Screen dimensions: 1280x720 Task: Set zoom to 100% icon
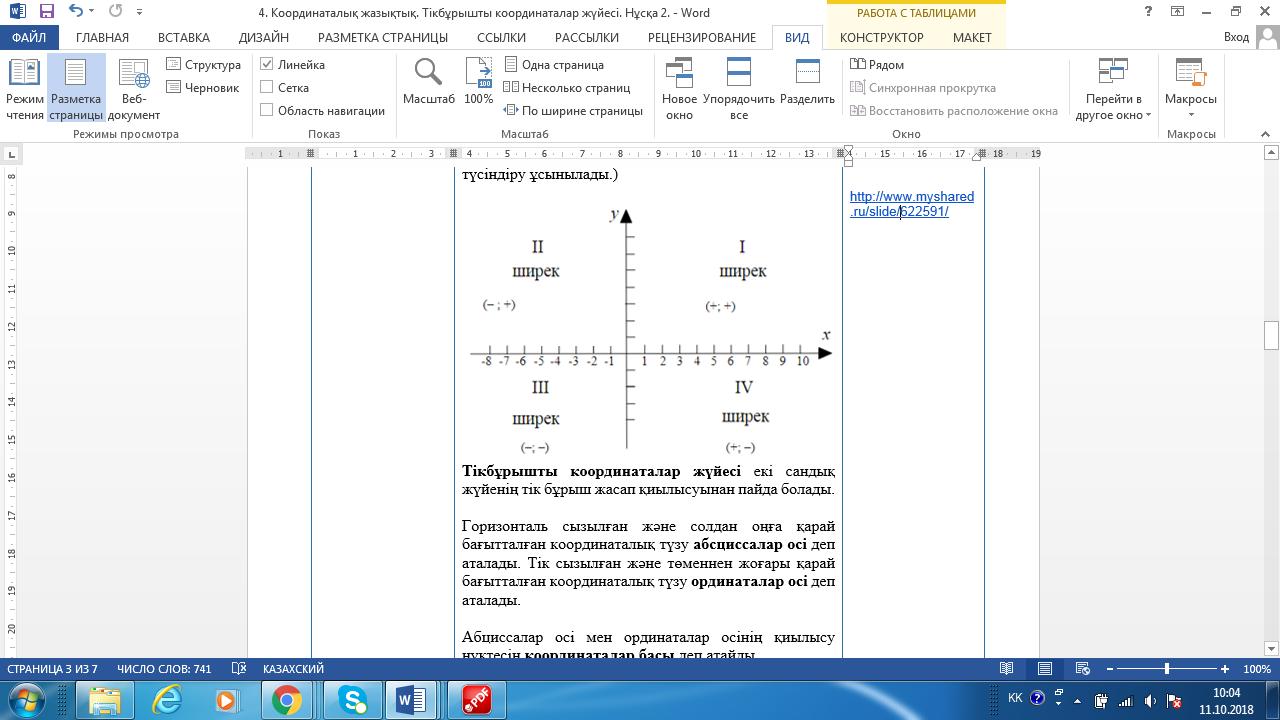pos(479,82)
